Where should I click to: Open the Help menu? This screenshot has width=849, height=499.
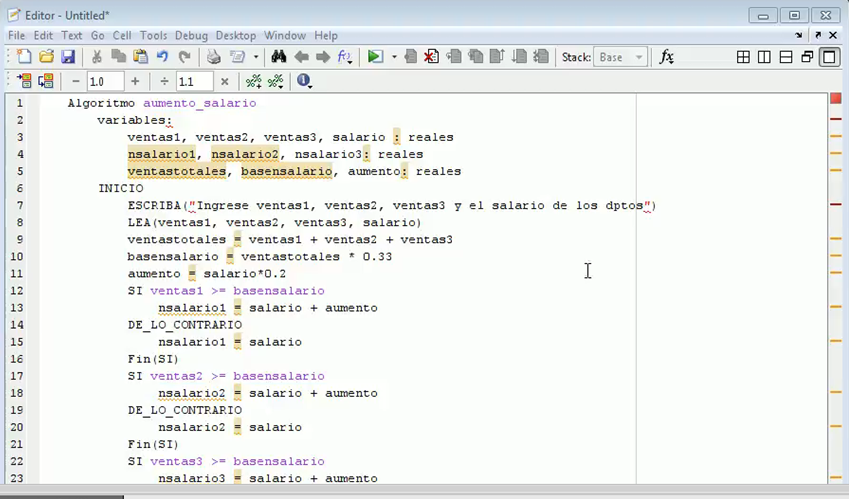(326, 35)
